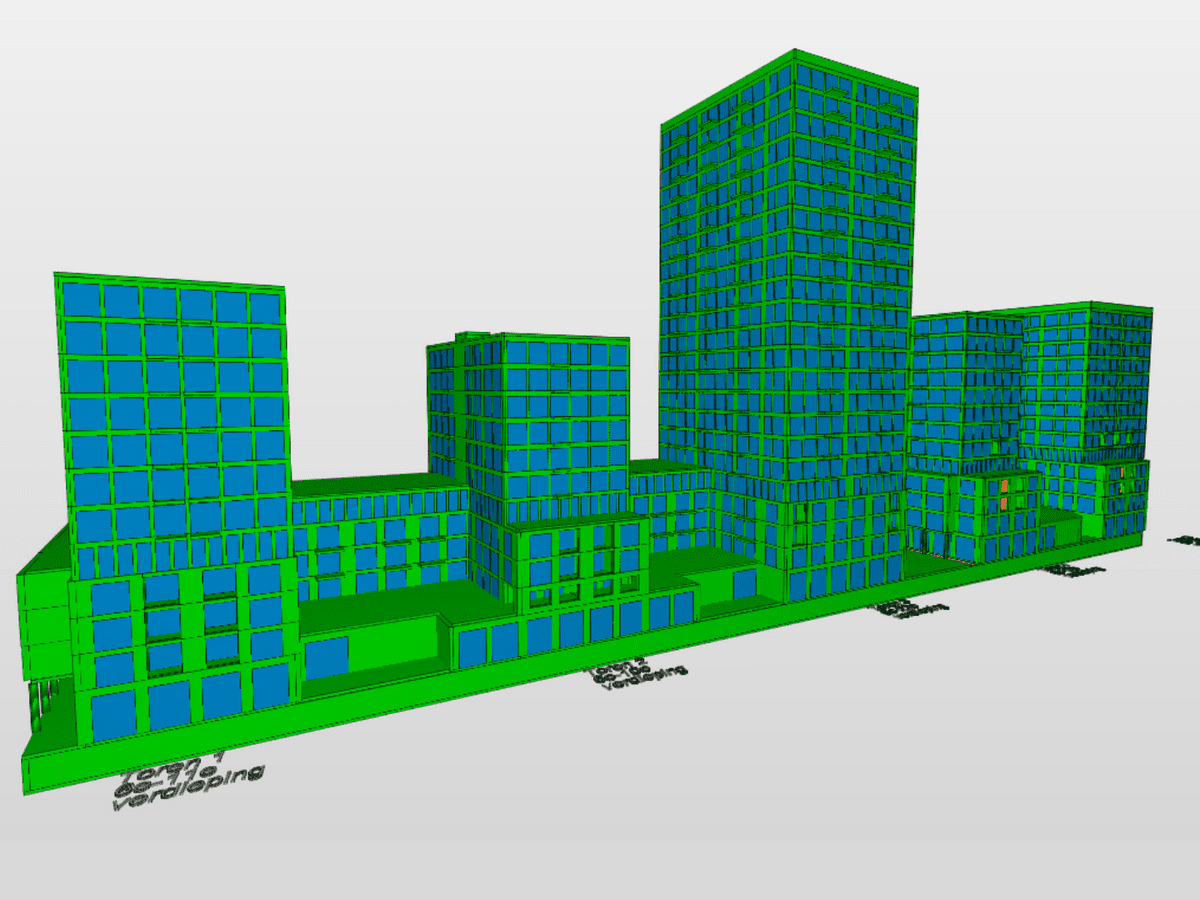Click the cut-off annotation at far right edge

[1186, 540]
